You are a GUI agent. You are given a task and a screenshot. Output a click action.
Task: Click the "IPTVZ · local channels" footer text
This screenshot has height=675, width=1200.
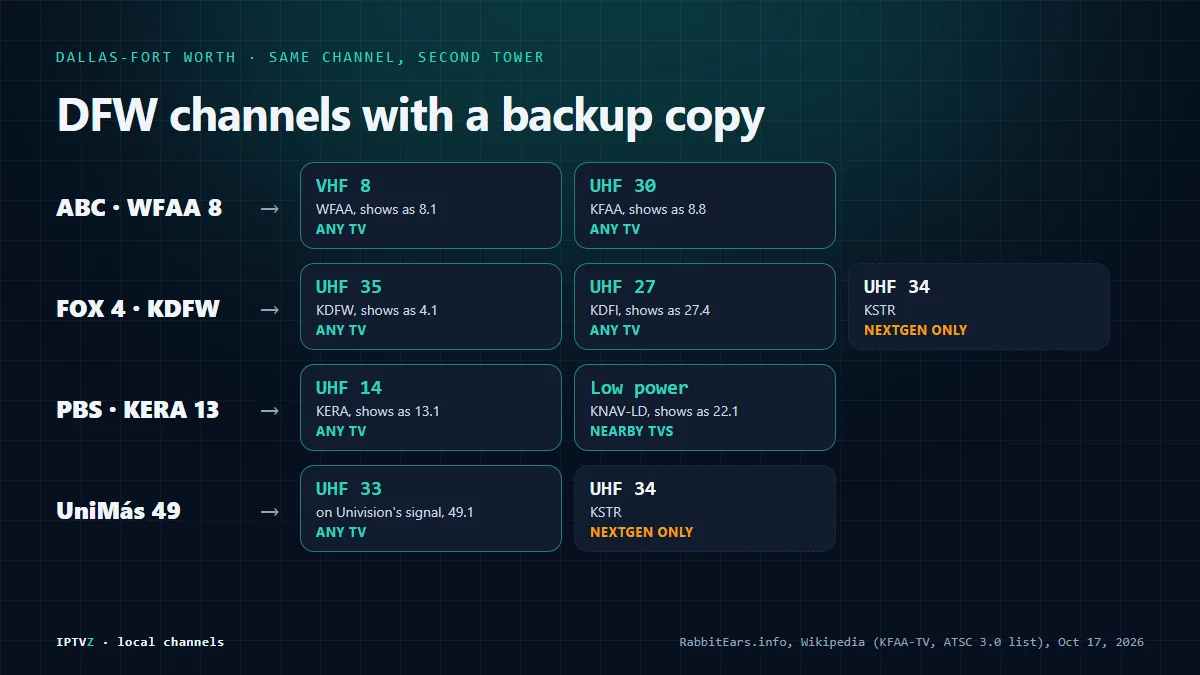(140, 642)
